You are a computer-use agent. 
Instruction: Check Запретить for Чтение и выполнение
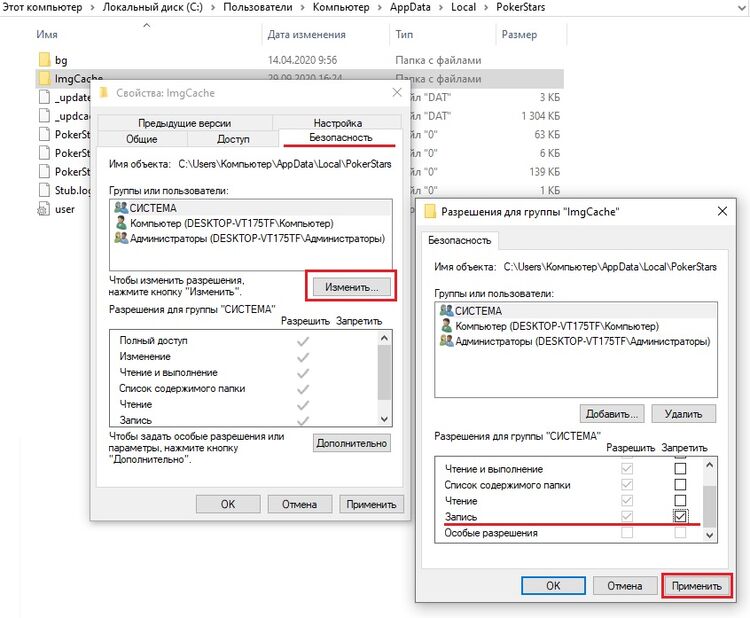(x=681, y=469)
